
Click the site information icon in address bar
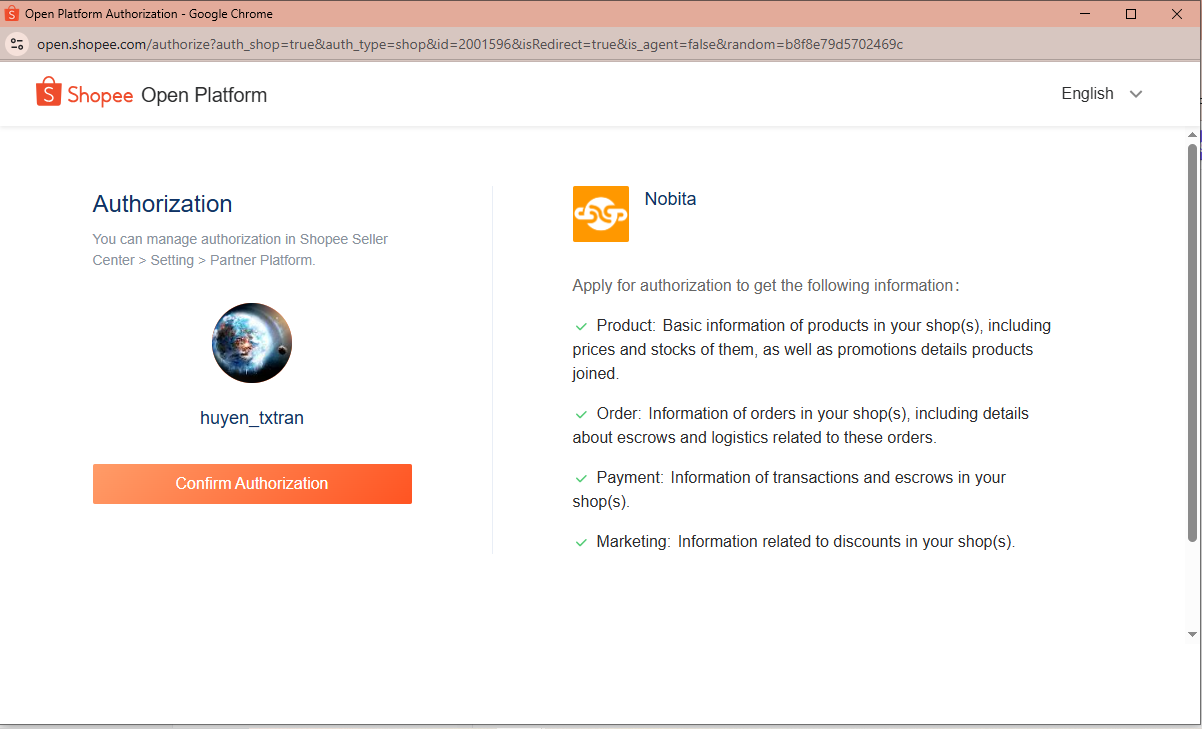click(x=16, y=44)
